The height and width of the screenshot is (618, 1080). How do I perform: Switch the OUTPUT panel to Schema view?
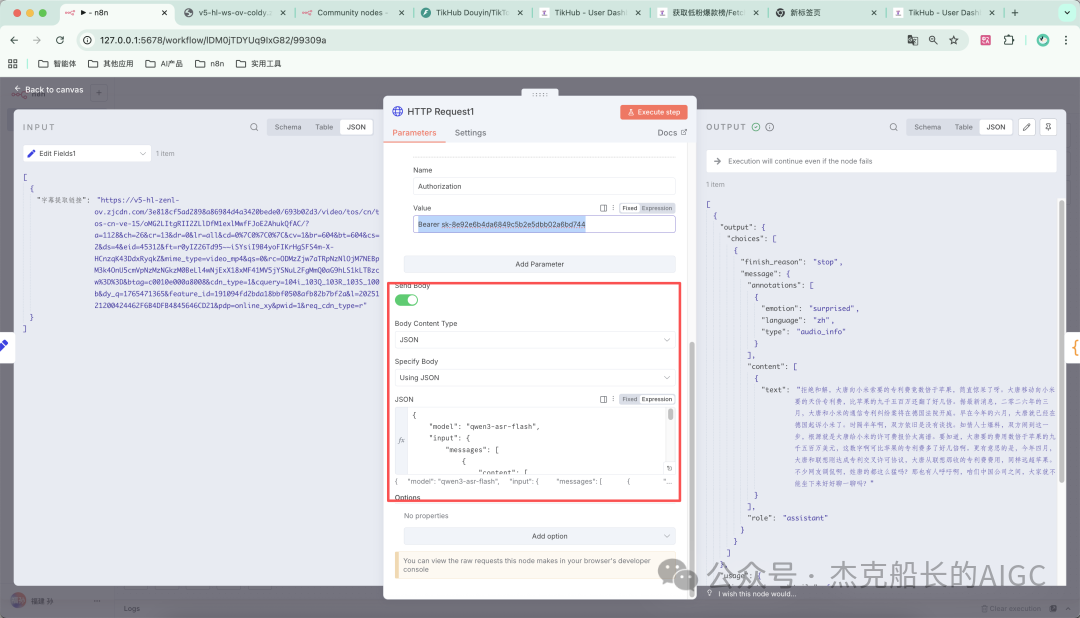(927, 127)
